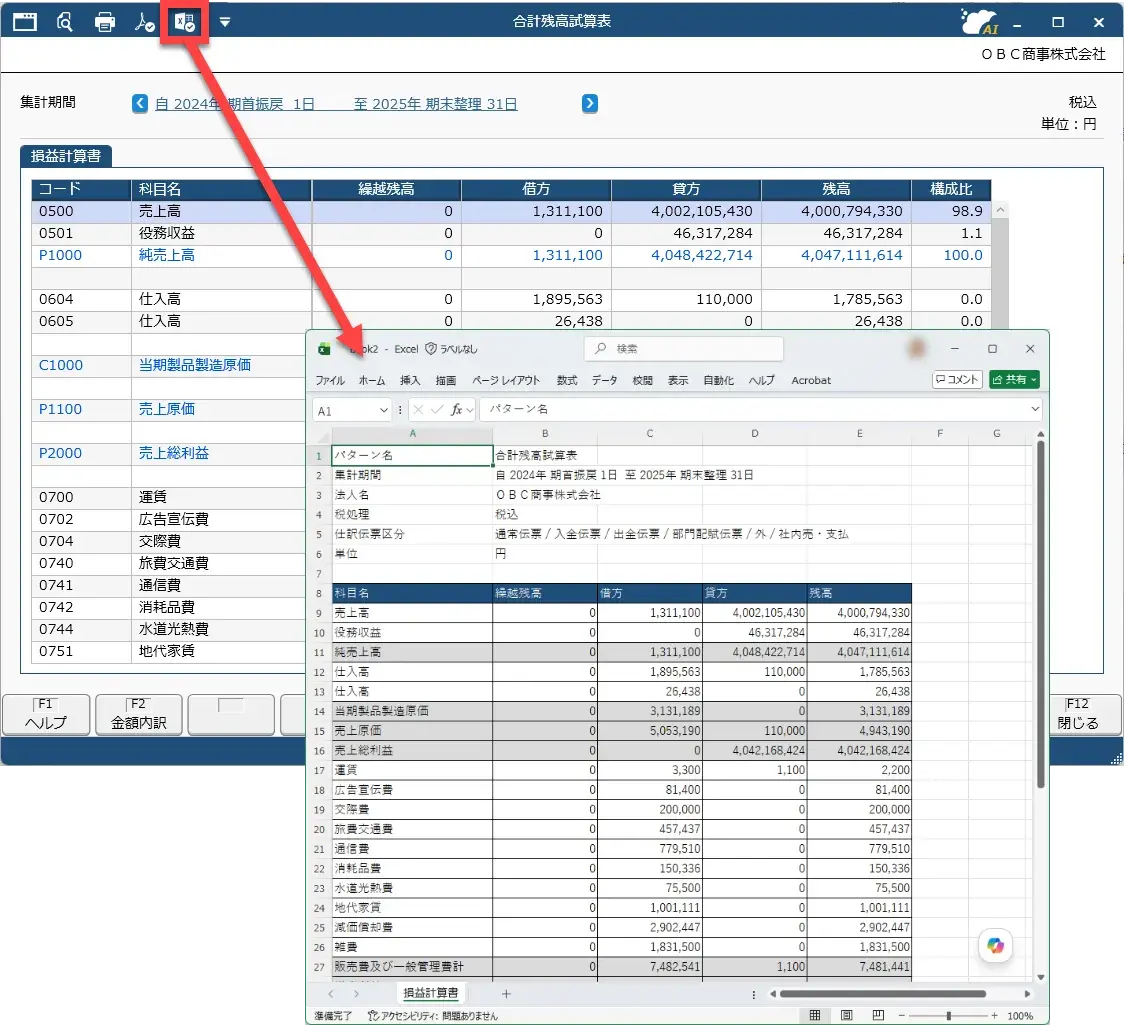This screenshot has width=1124, height=1025.
Task: Add a new sheet with the plus icon
Action: click(506, 994)
